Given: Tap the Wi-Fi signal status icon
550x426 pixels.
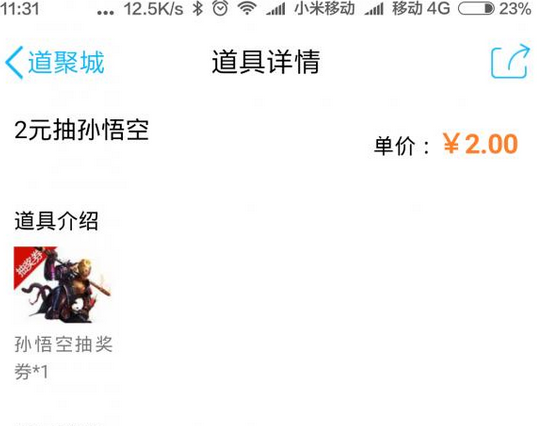Looking at the screenshot, I should (x=247, y=8).
